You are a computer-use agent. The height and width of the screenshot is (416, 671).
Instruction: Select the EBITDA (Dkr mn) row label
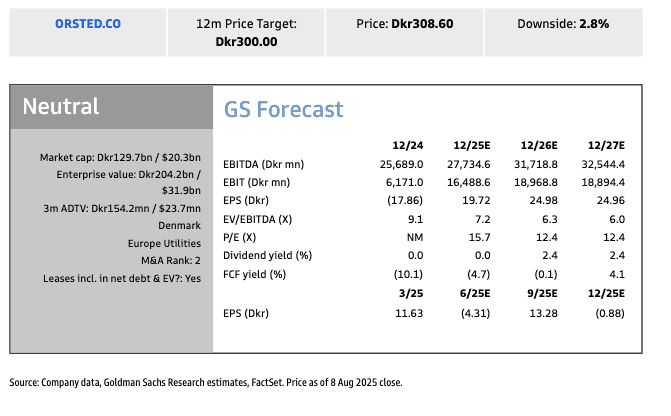click(264, 163)
